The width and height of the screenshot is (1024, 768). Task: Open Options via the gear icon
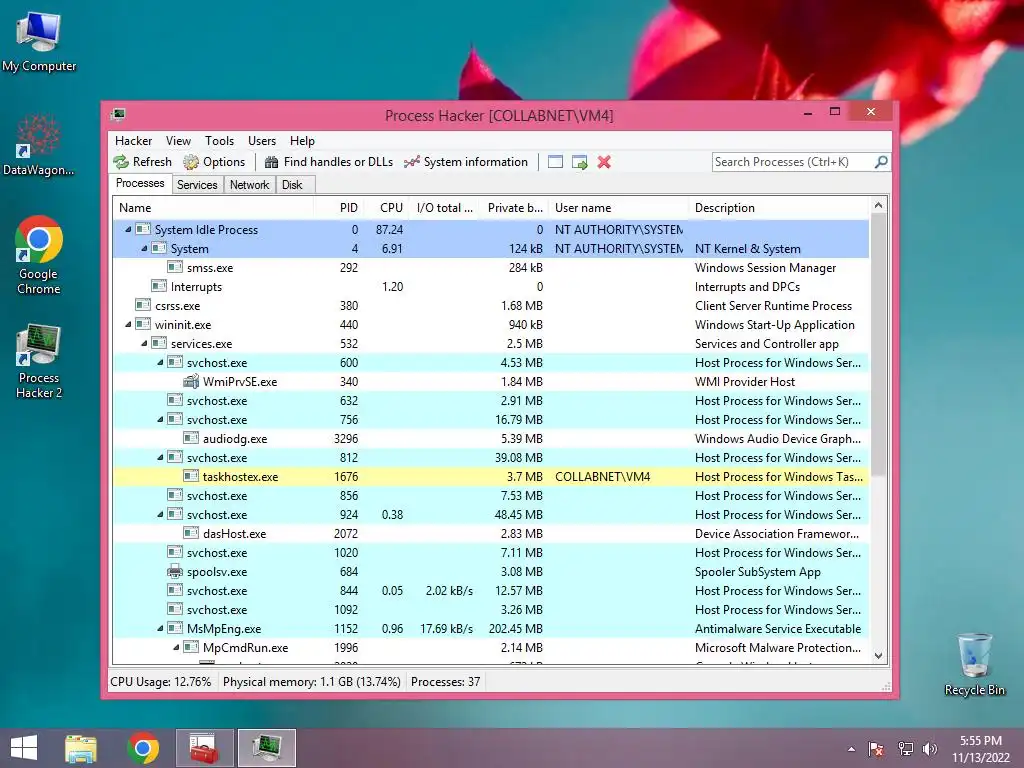point(191,162)
